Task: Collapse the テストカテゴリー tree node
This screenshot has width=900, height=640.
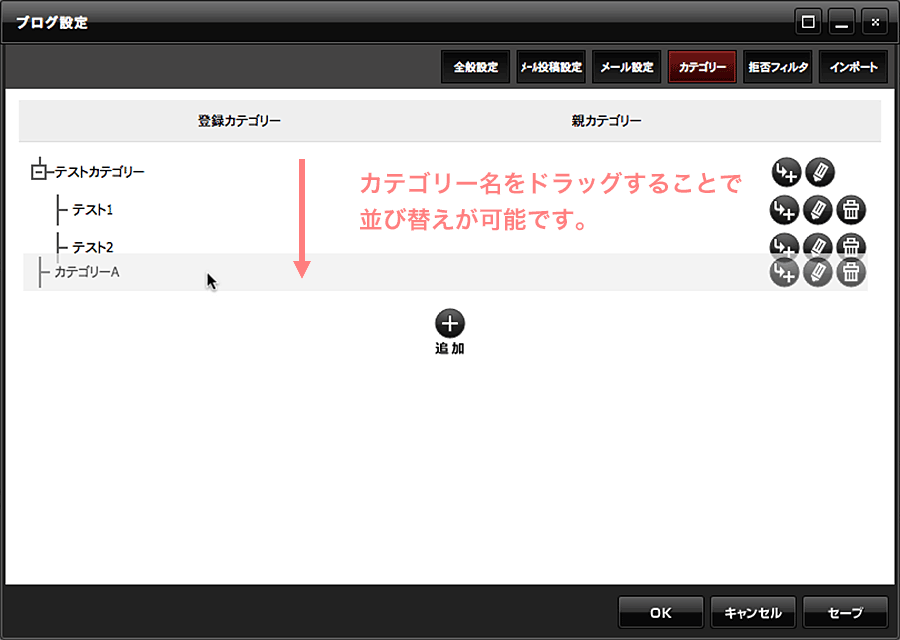Action: click(x=38, y=172)
